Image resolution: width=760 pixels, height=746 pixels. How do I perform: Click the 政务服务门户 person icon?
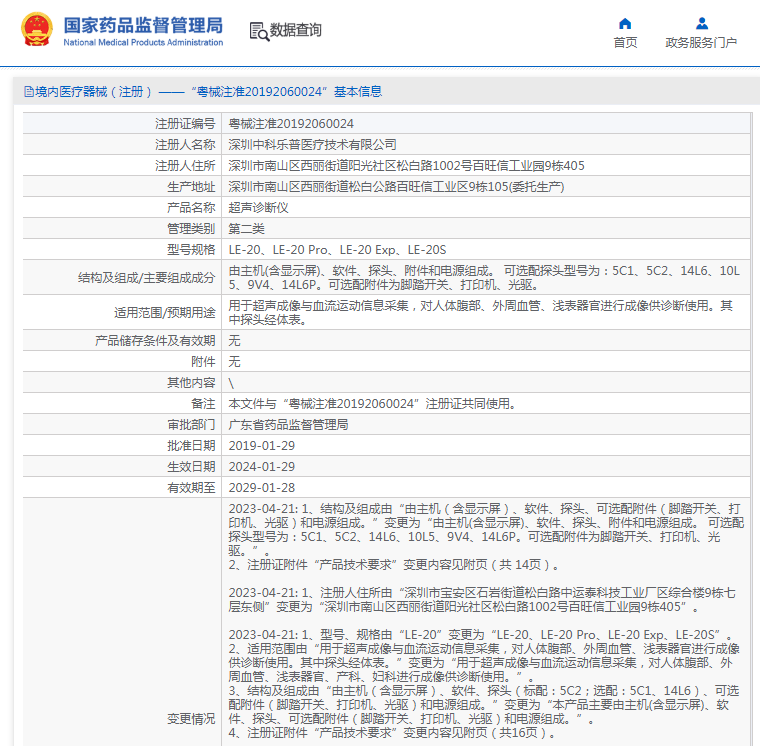pyautogui.click(x=701, y=23)
